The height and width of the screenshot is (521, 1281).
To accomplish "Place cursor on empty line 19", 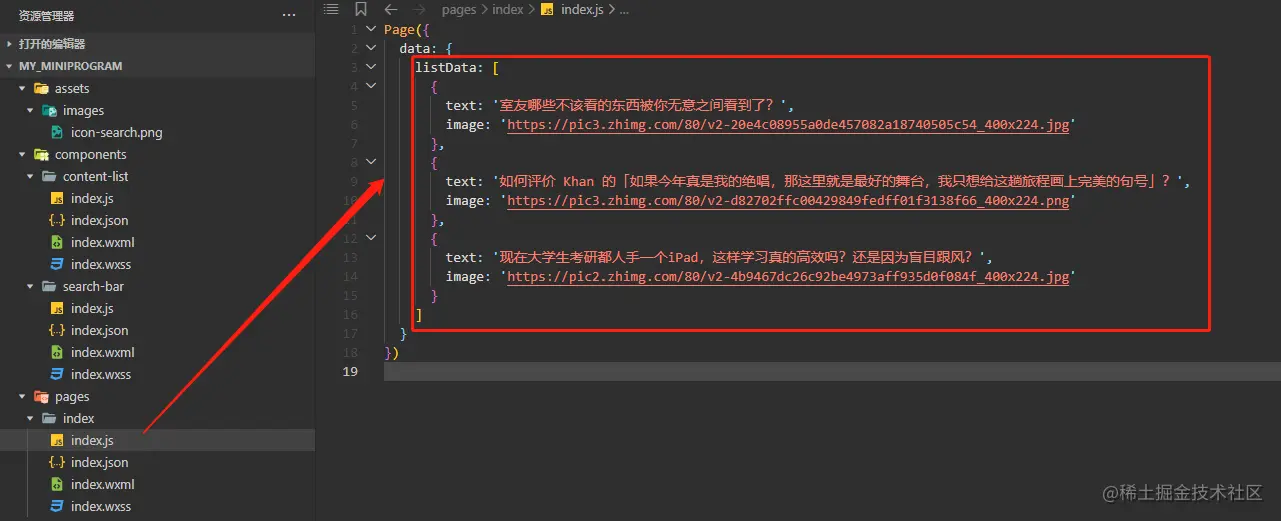I will click(832, 372).
